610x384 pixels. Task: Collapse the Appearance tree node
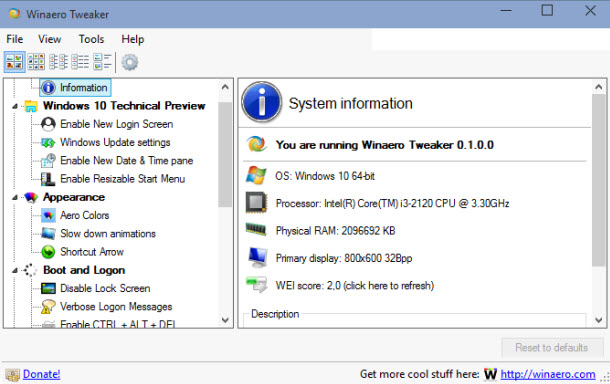pos(15,198)
